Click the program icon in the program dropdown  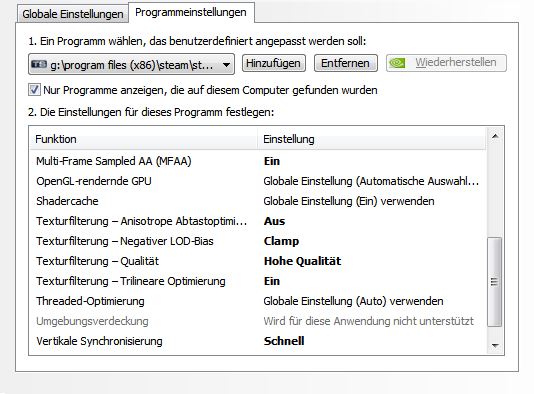click(39, 64)
